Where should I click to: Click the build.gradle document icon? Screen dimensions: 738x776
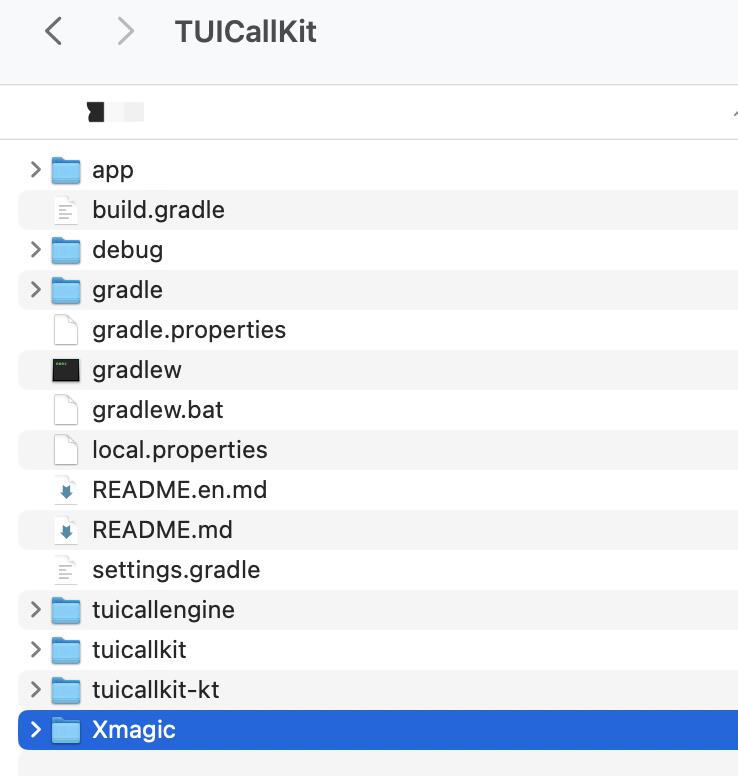(x=66, y=210)
